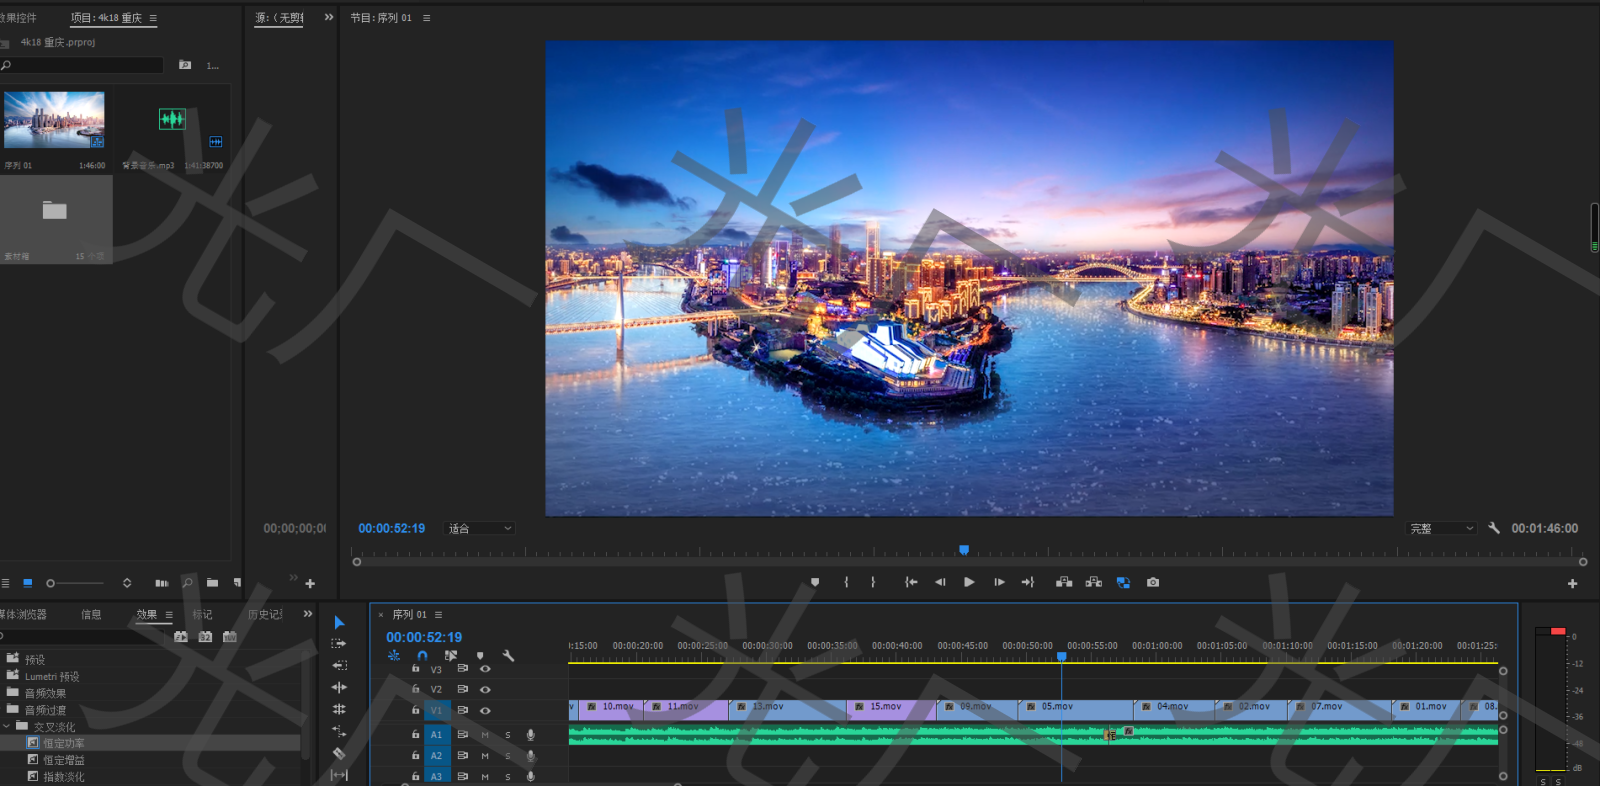This screenshot has height=786, width=1600.
Task: Show overflow panels chevron beside Source tab
Action: (329, 17)
